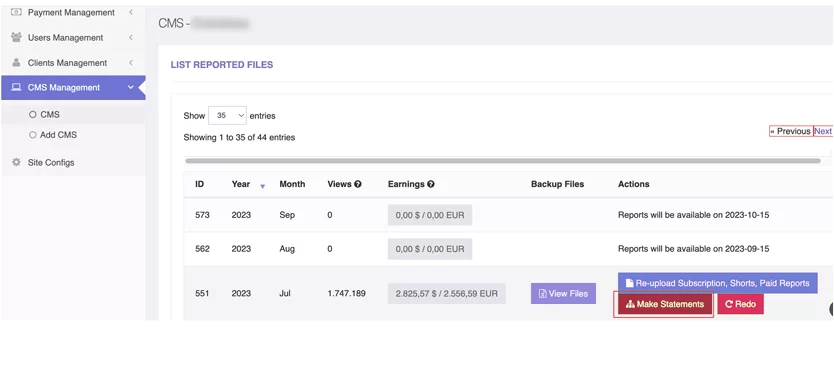This screenshot has height=377, width=834.
Task: Click the Payment Management money icon
Action: pyautogui.click(x=16, y=12)
